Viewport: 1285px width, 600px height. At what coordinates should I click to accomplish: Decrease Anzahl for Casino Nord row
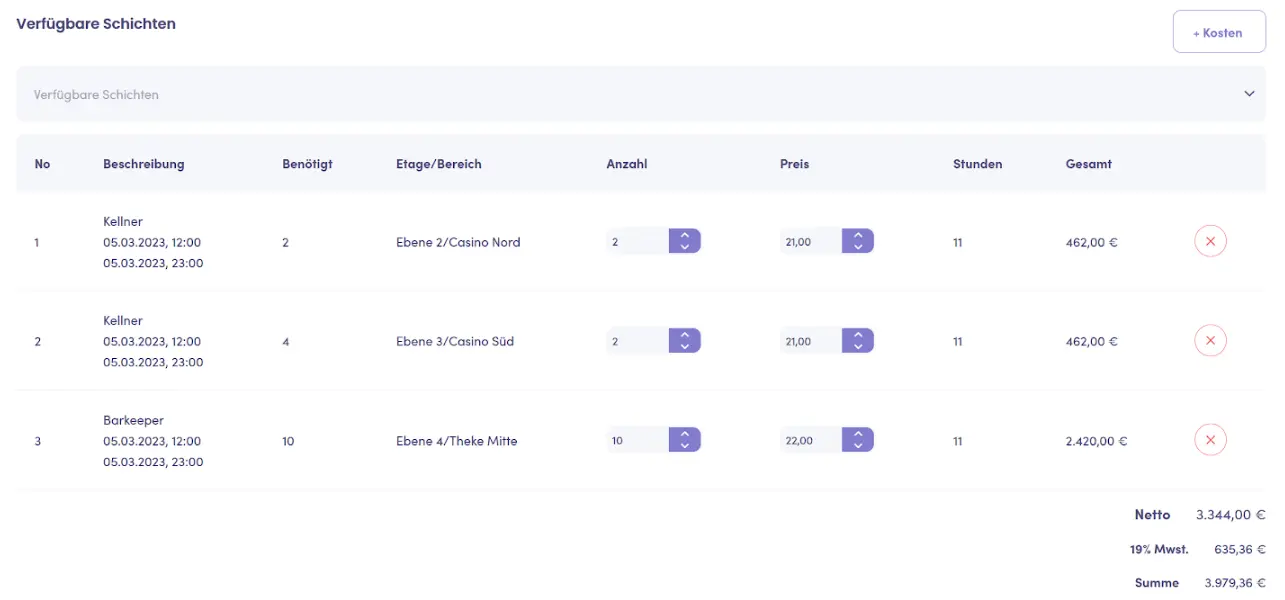pyautogui.click(x=684, y=247)
